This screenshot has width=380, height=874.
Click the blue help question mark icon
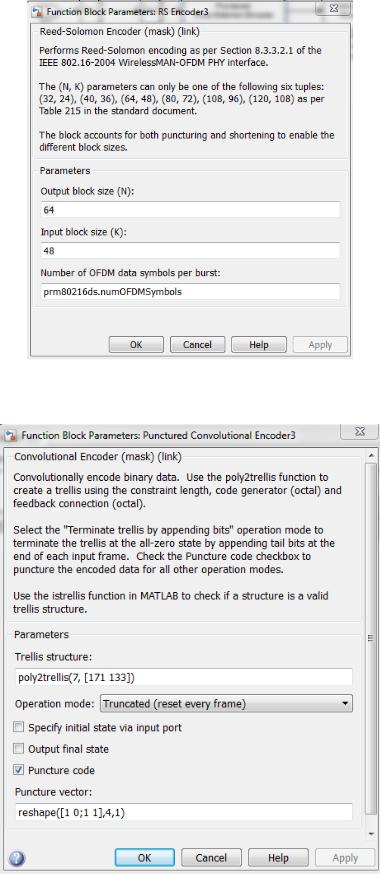click(17, 857)
